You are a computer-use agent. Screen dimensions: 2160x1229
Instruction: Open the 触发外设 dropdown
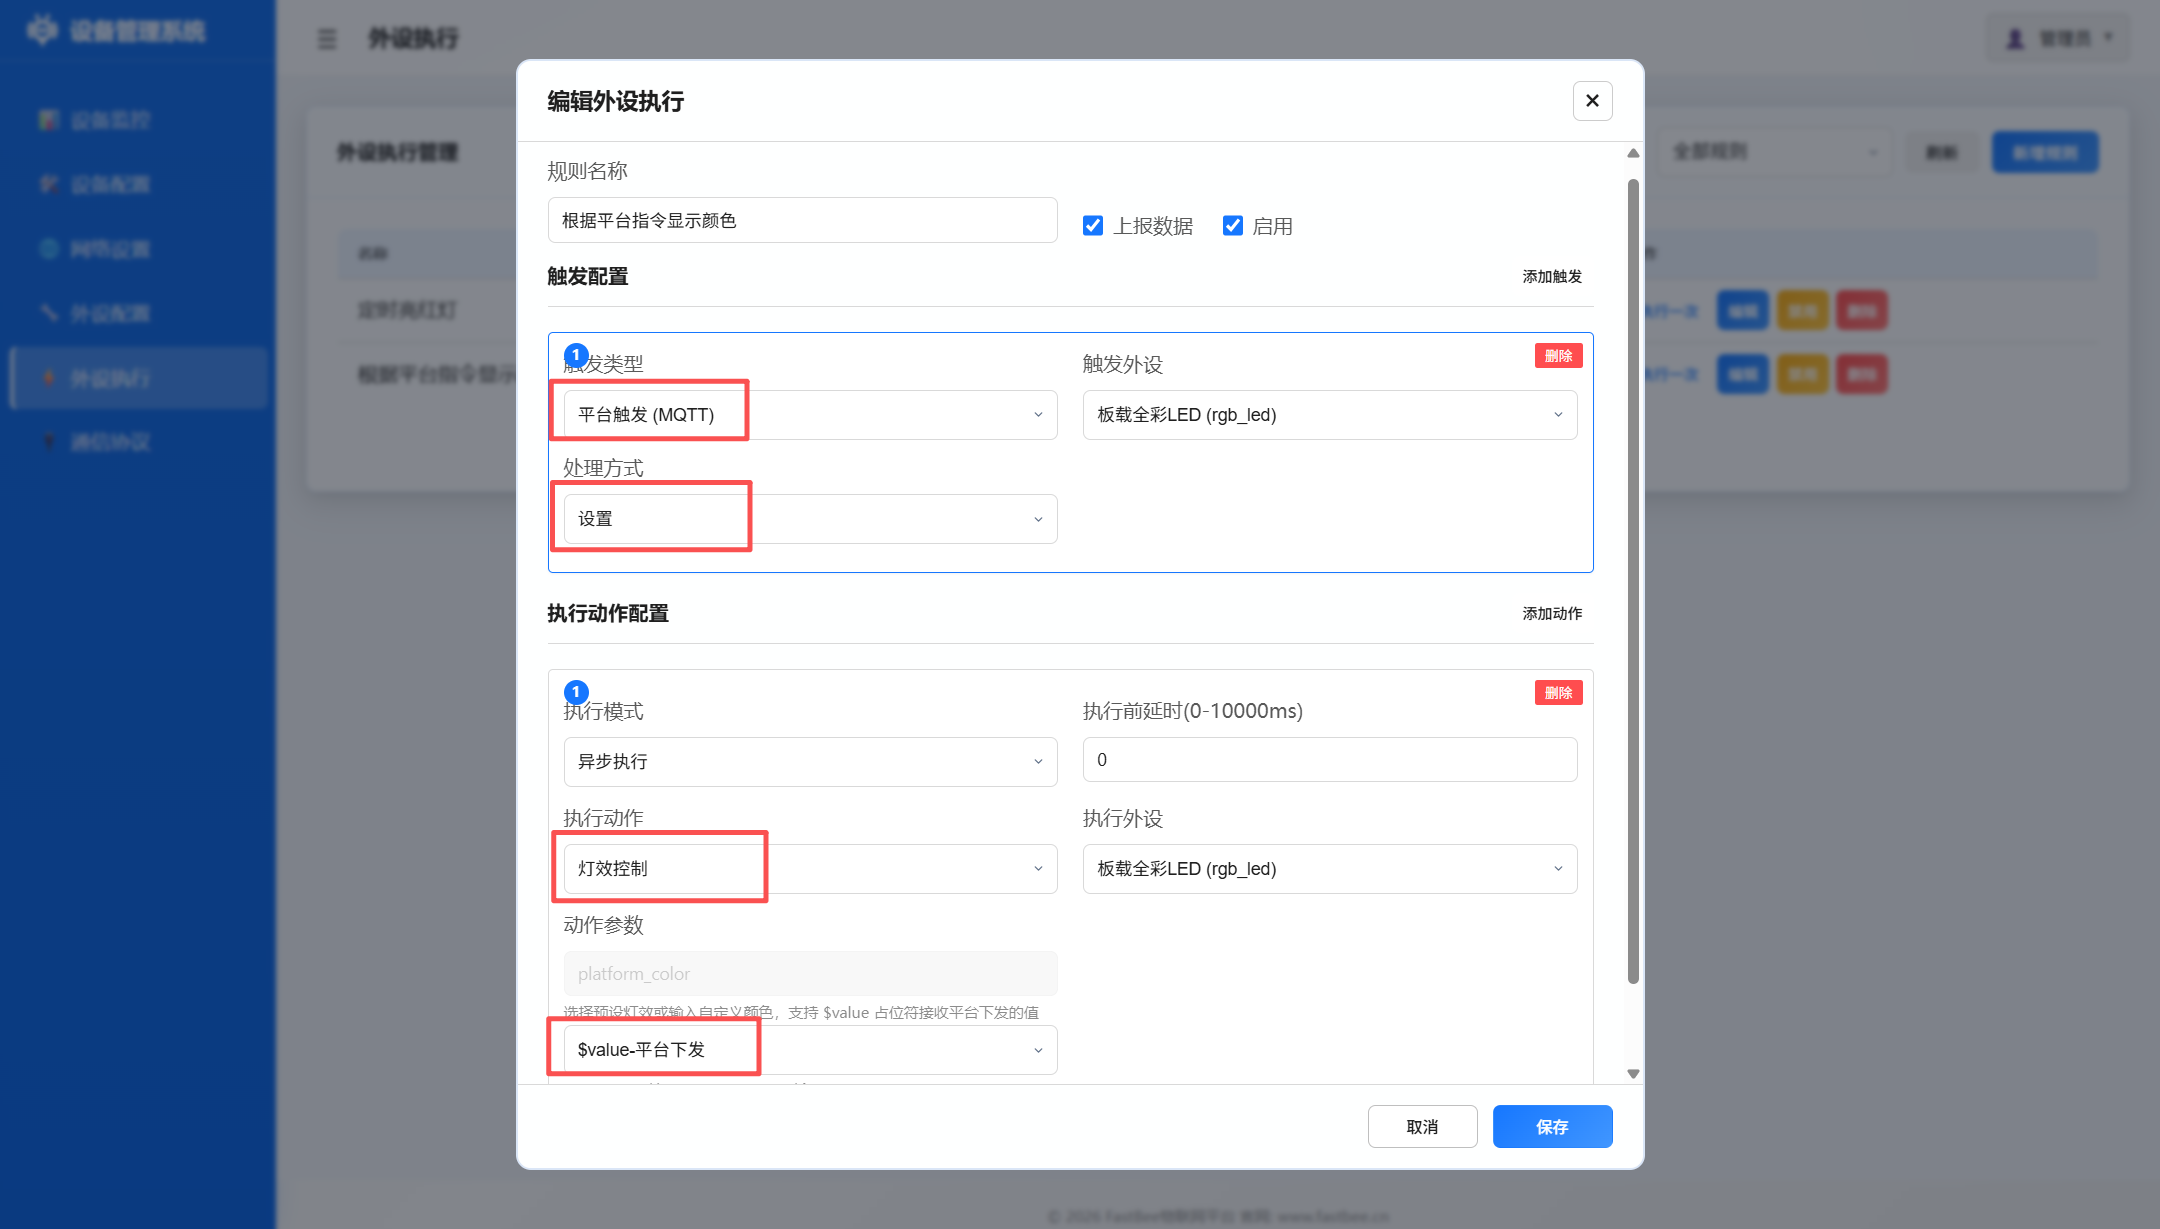point(1330,415)
